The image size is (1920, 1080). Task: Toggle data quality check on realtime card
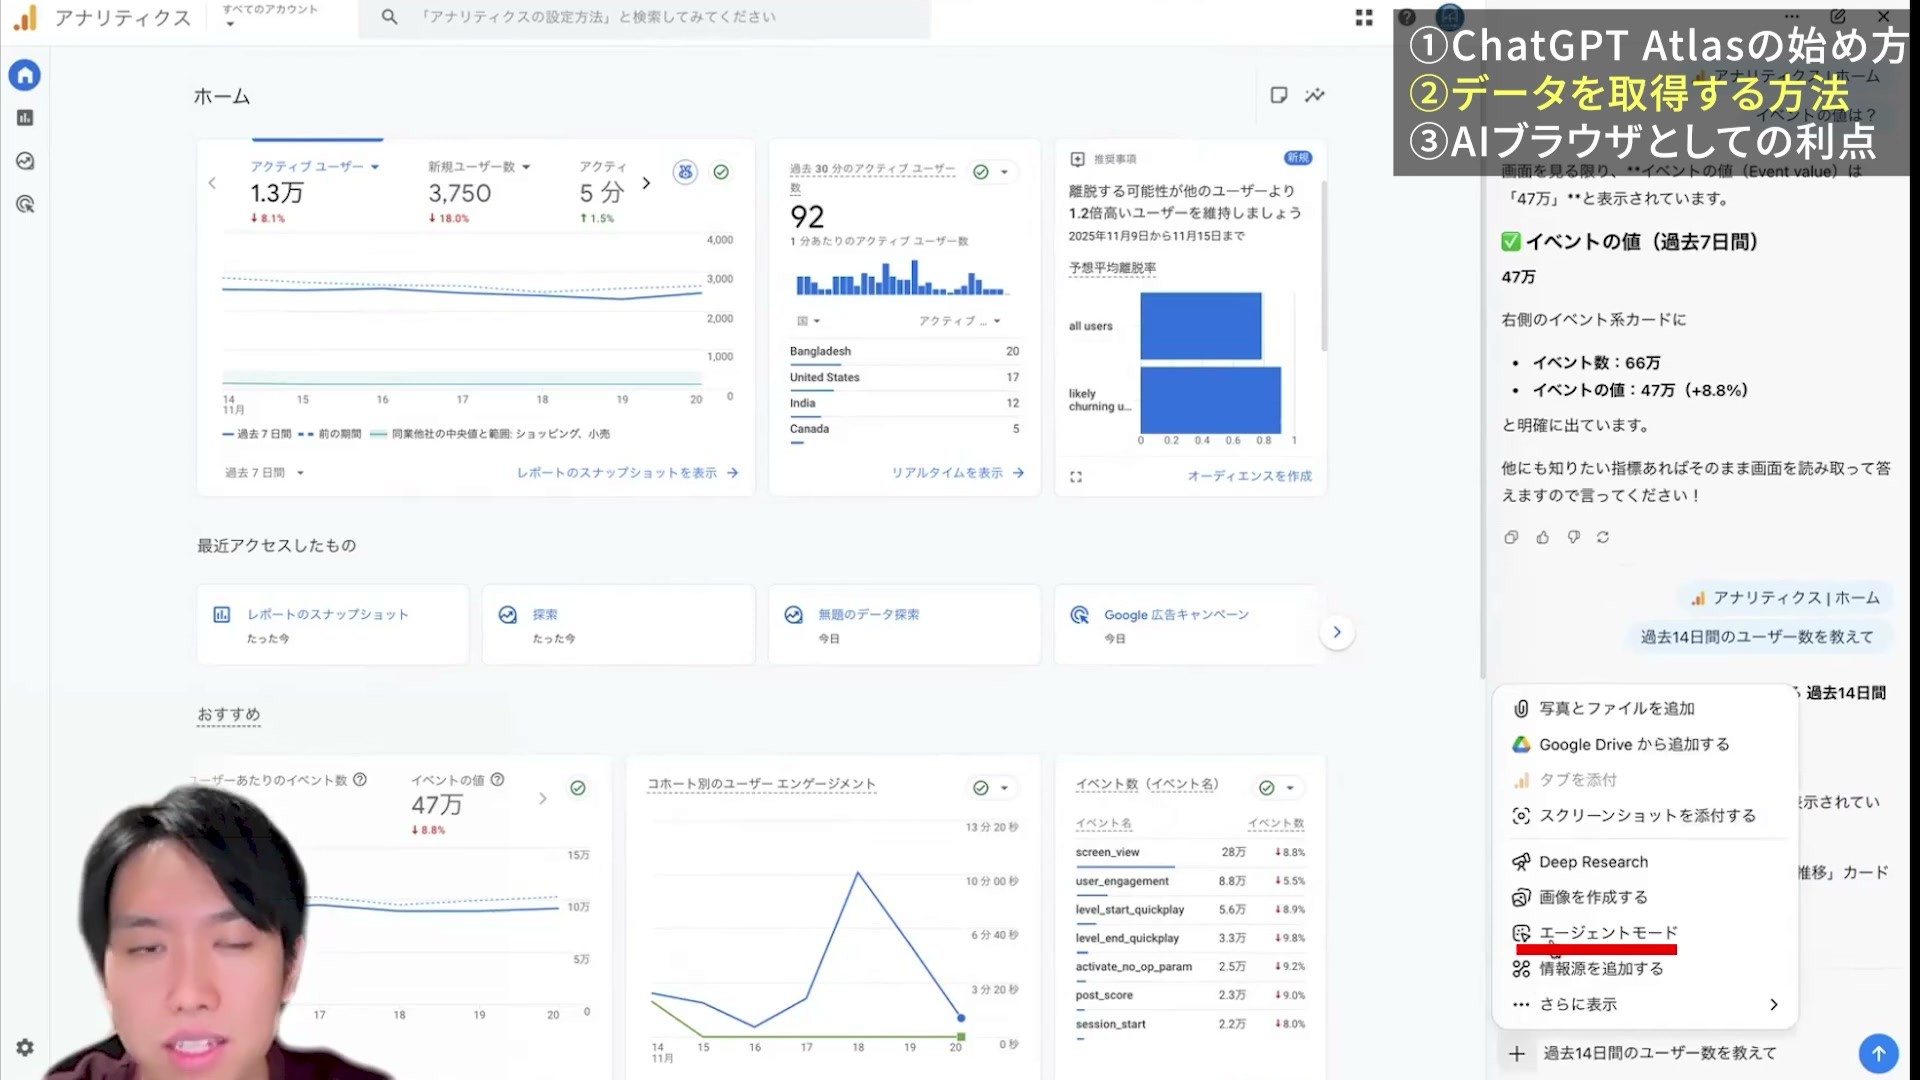point(990,172)
